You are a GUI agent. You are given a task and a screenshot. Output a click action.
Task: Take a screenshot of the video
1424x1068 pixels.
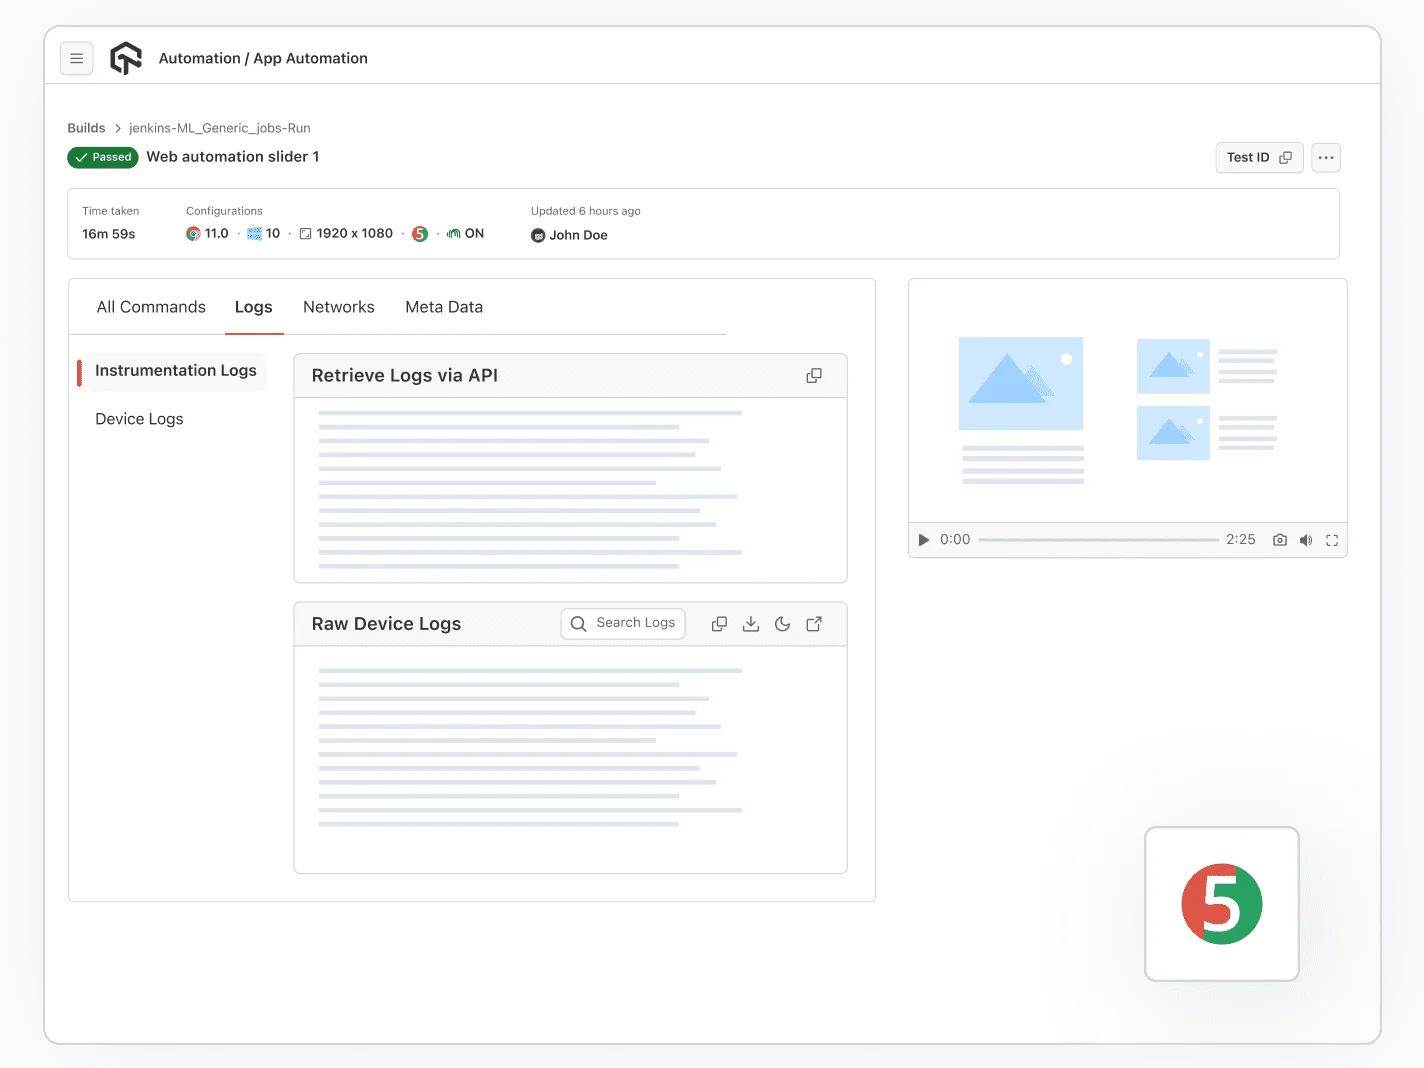1280,540
